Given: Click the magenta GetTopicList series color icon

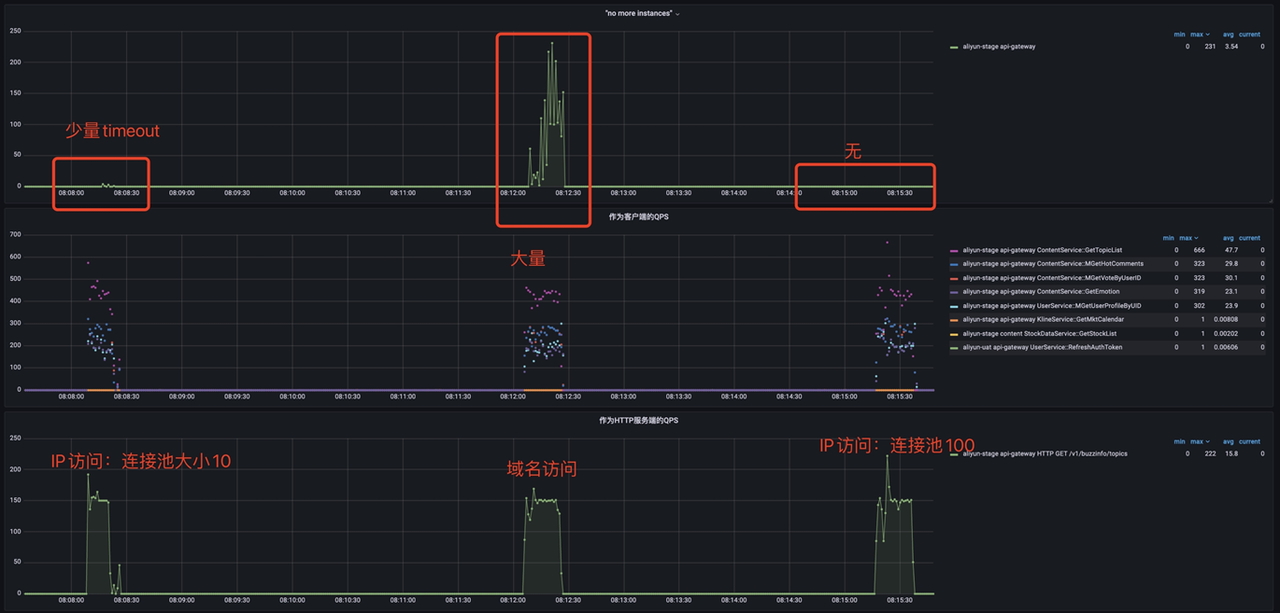Looking at the screenshot, I should pos(954,250).
